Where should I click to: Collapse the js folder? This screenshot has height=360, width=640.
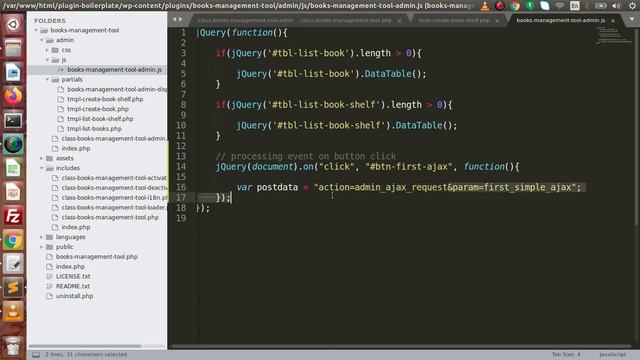click(x=47, y=60)
